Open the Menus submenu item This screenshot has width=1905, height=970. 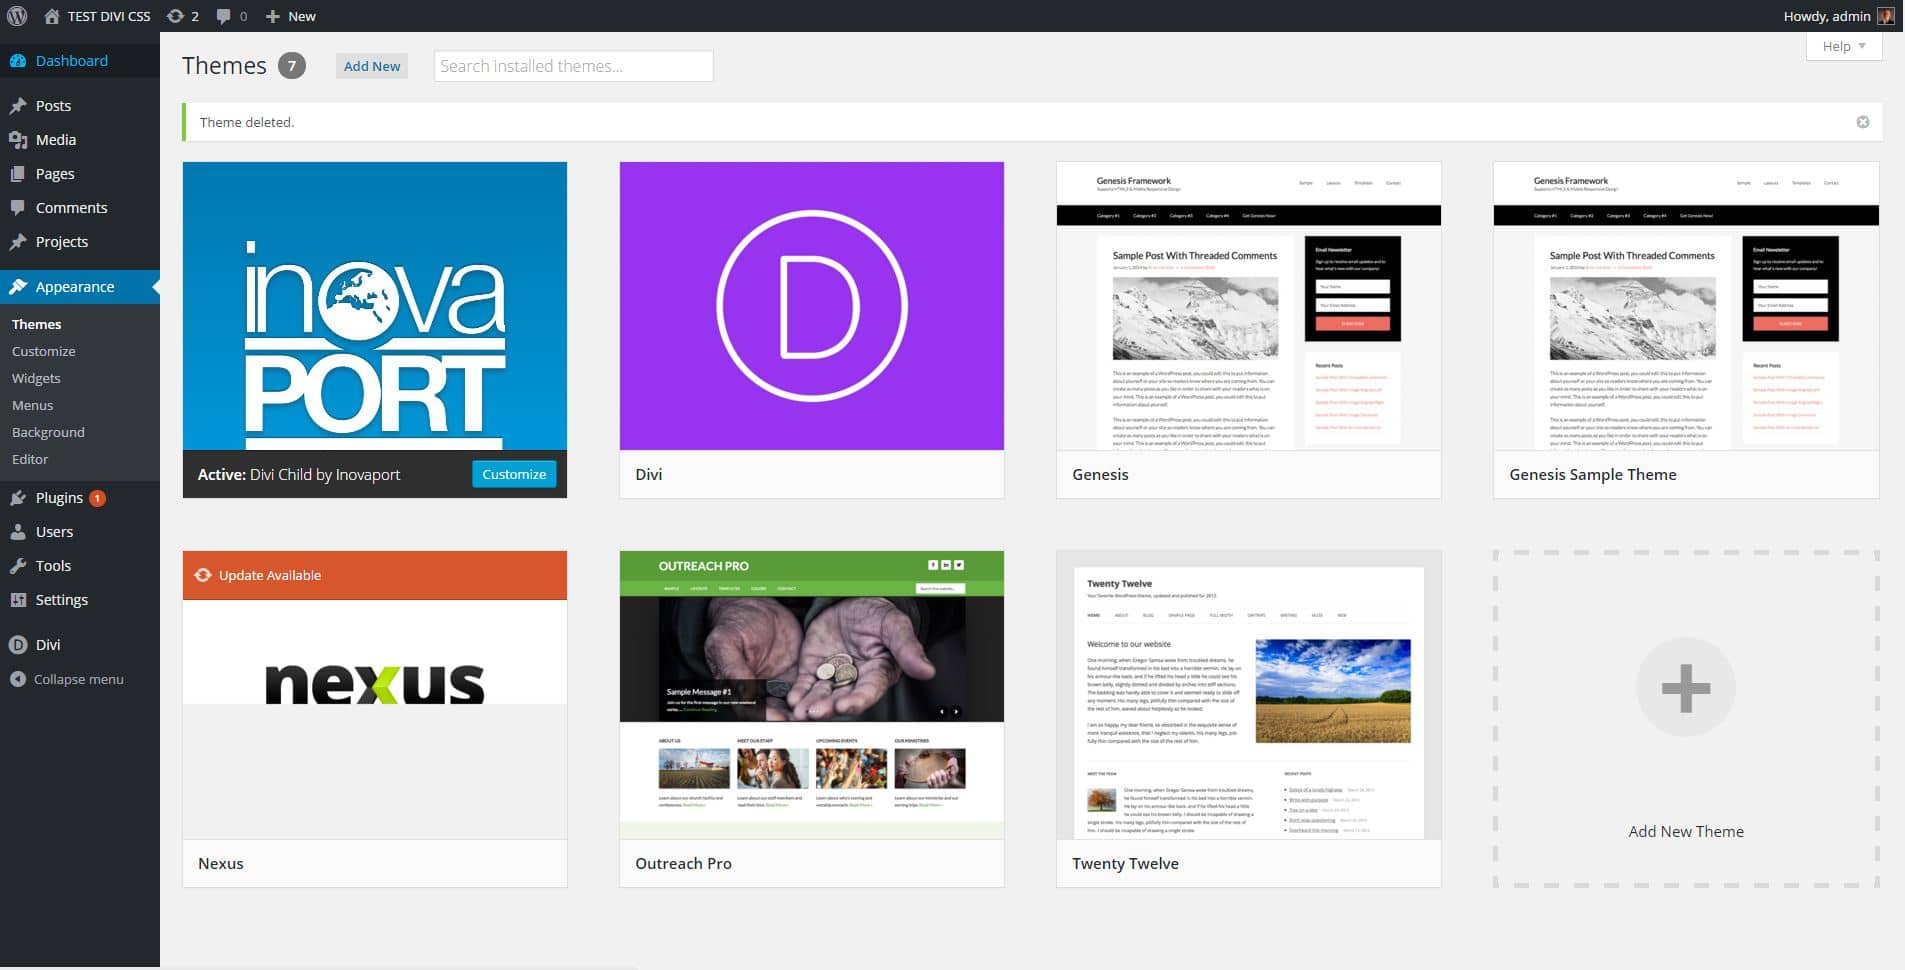coord(33,405)
